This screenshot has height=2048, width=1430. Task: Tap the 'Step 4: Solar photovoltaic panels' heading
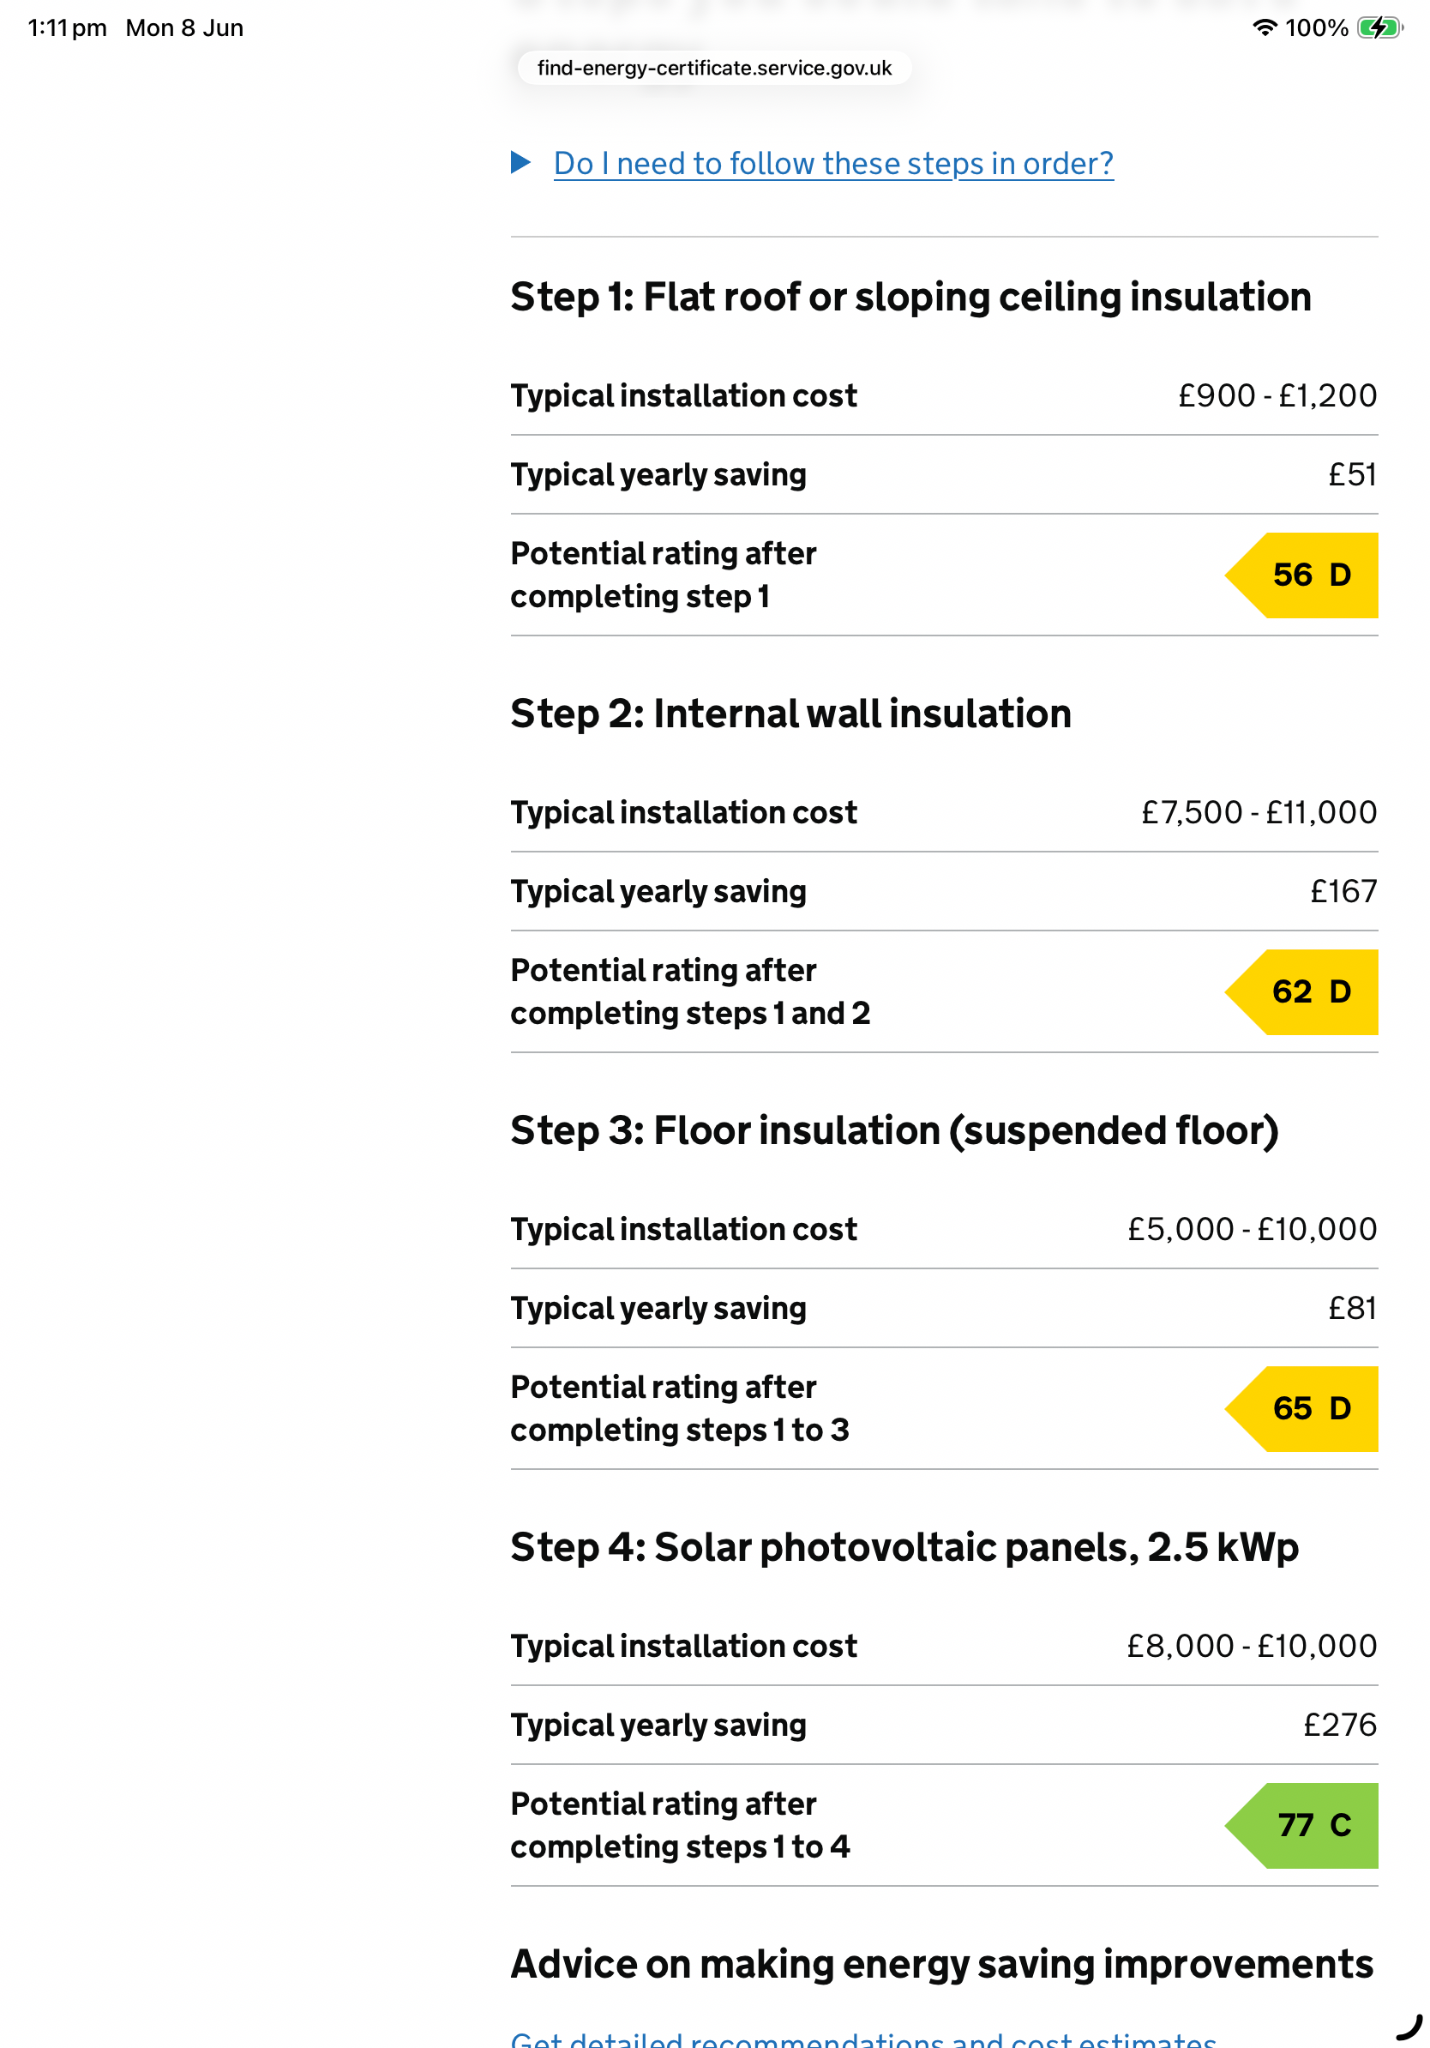904,1548
